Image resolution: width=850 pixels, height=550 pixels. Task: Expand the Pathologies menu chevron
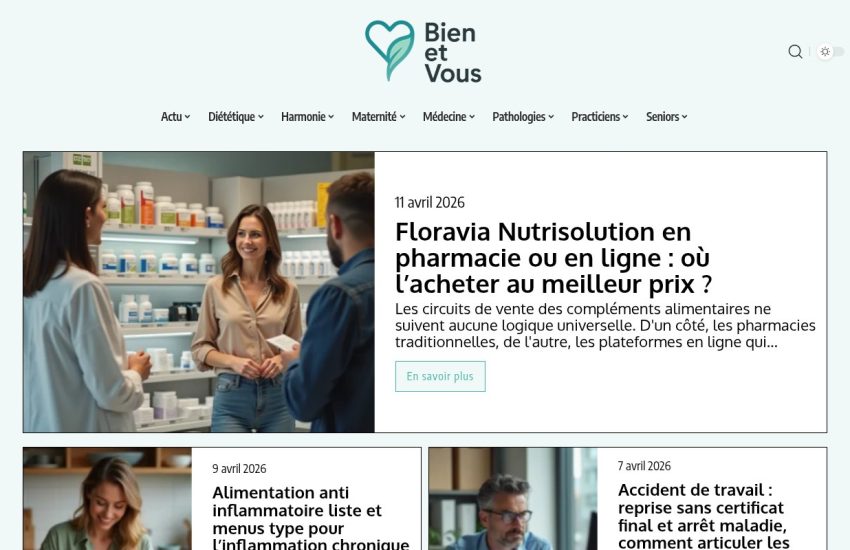[x=551, y=117]
